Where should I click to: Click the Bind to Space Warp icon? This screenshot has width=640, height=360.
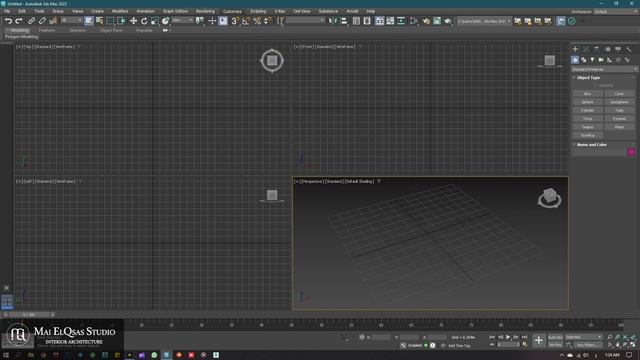pos(53,21)
